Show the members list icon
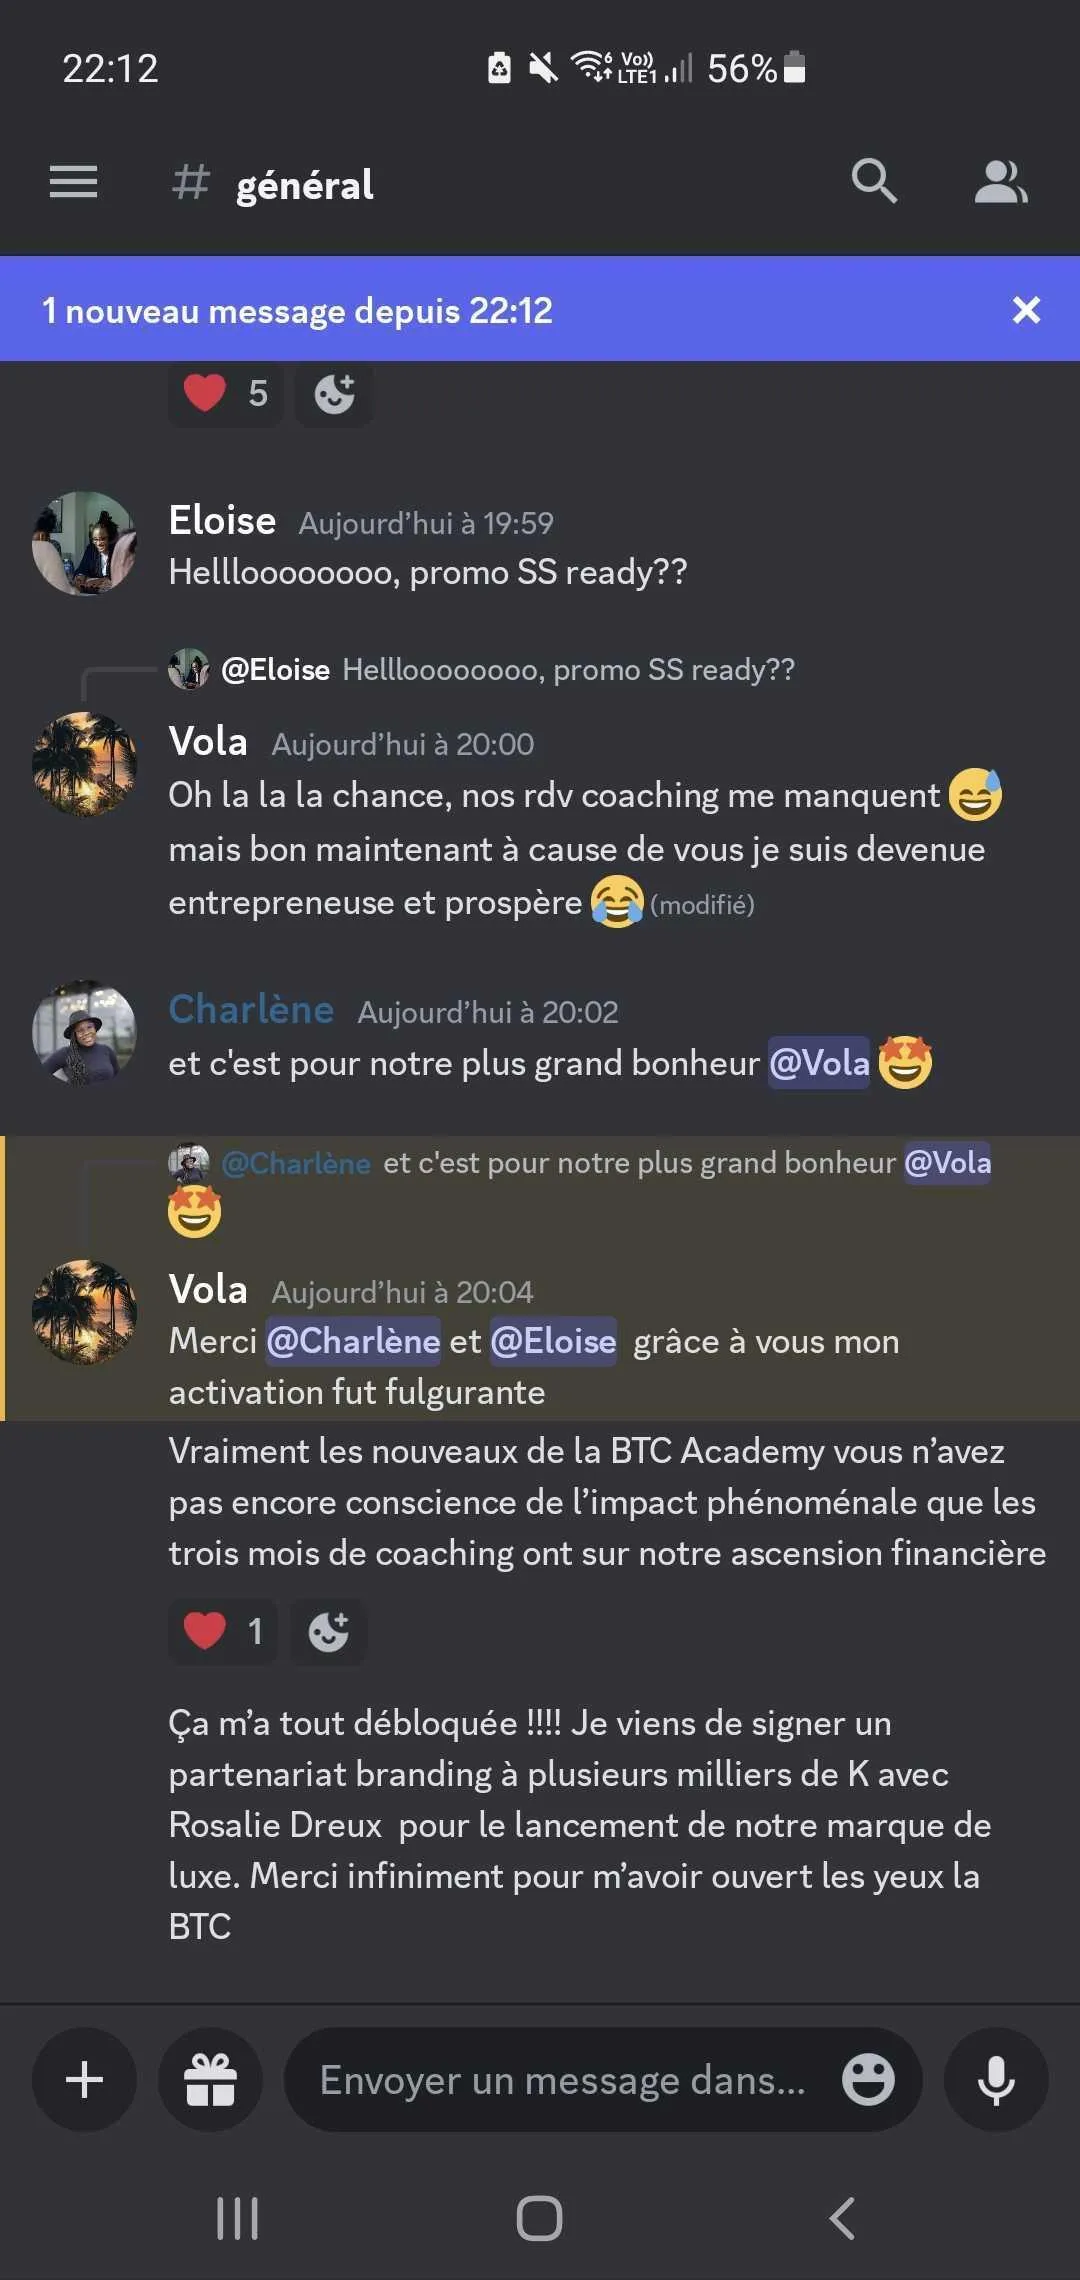This screenshot has height=2280, width=1080. 1001,182
